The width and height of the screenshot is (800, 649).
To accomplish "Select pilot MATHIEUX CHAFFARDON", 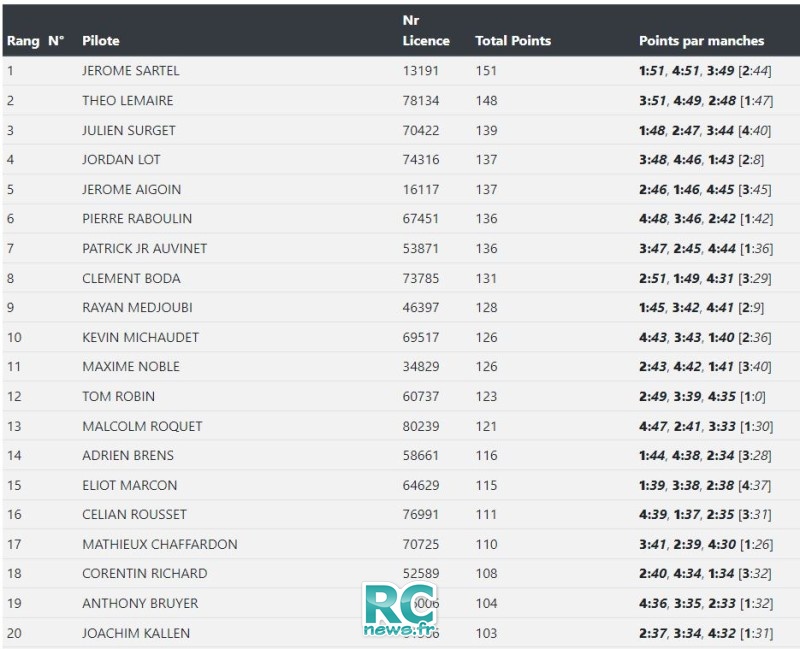I will 160,544.
